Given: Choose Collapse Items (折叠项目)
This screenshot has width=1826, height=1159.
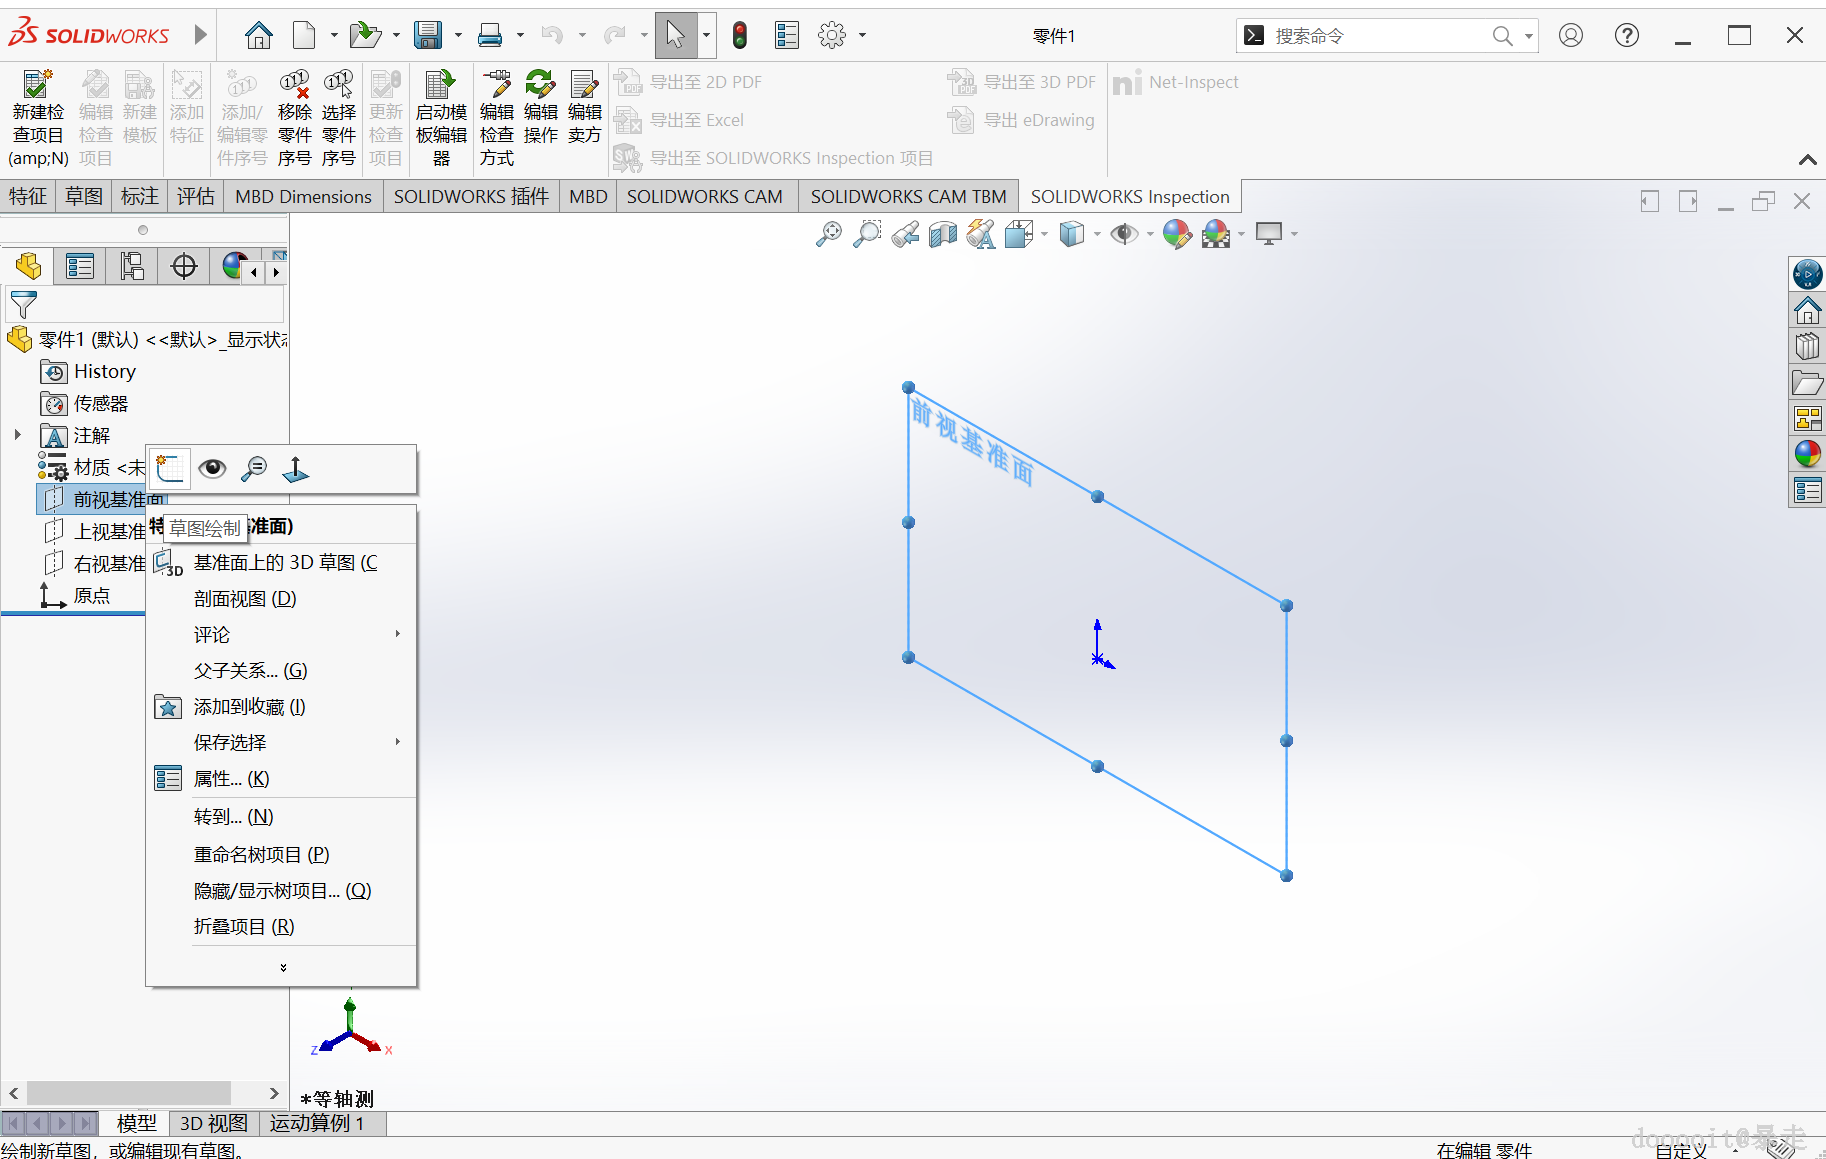Looking at the screenshot, I should (x=284, y=926).
